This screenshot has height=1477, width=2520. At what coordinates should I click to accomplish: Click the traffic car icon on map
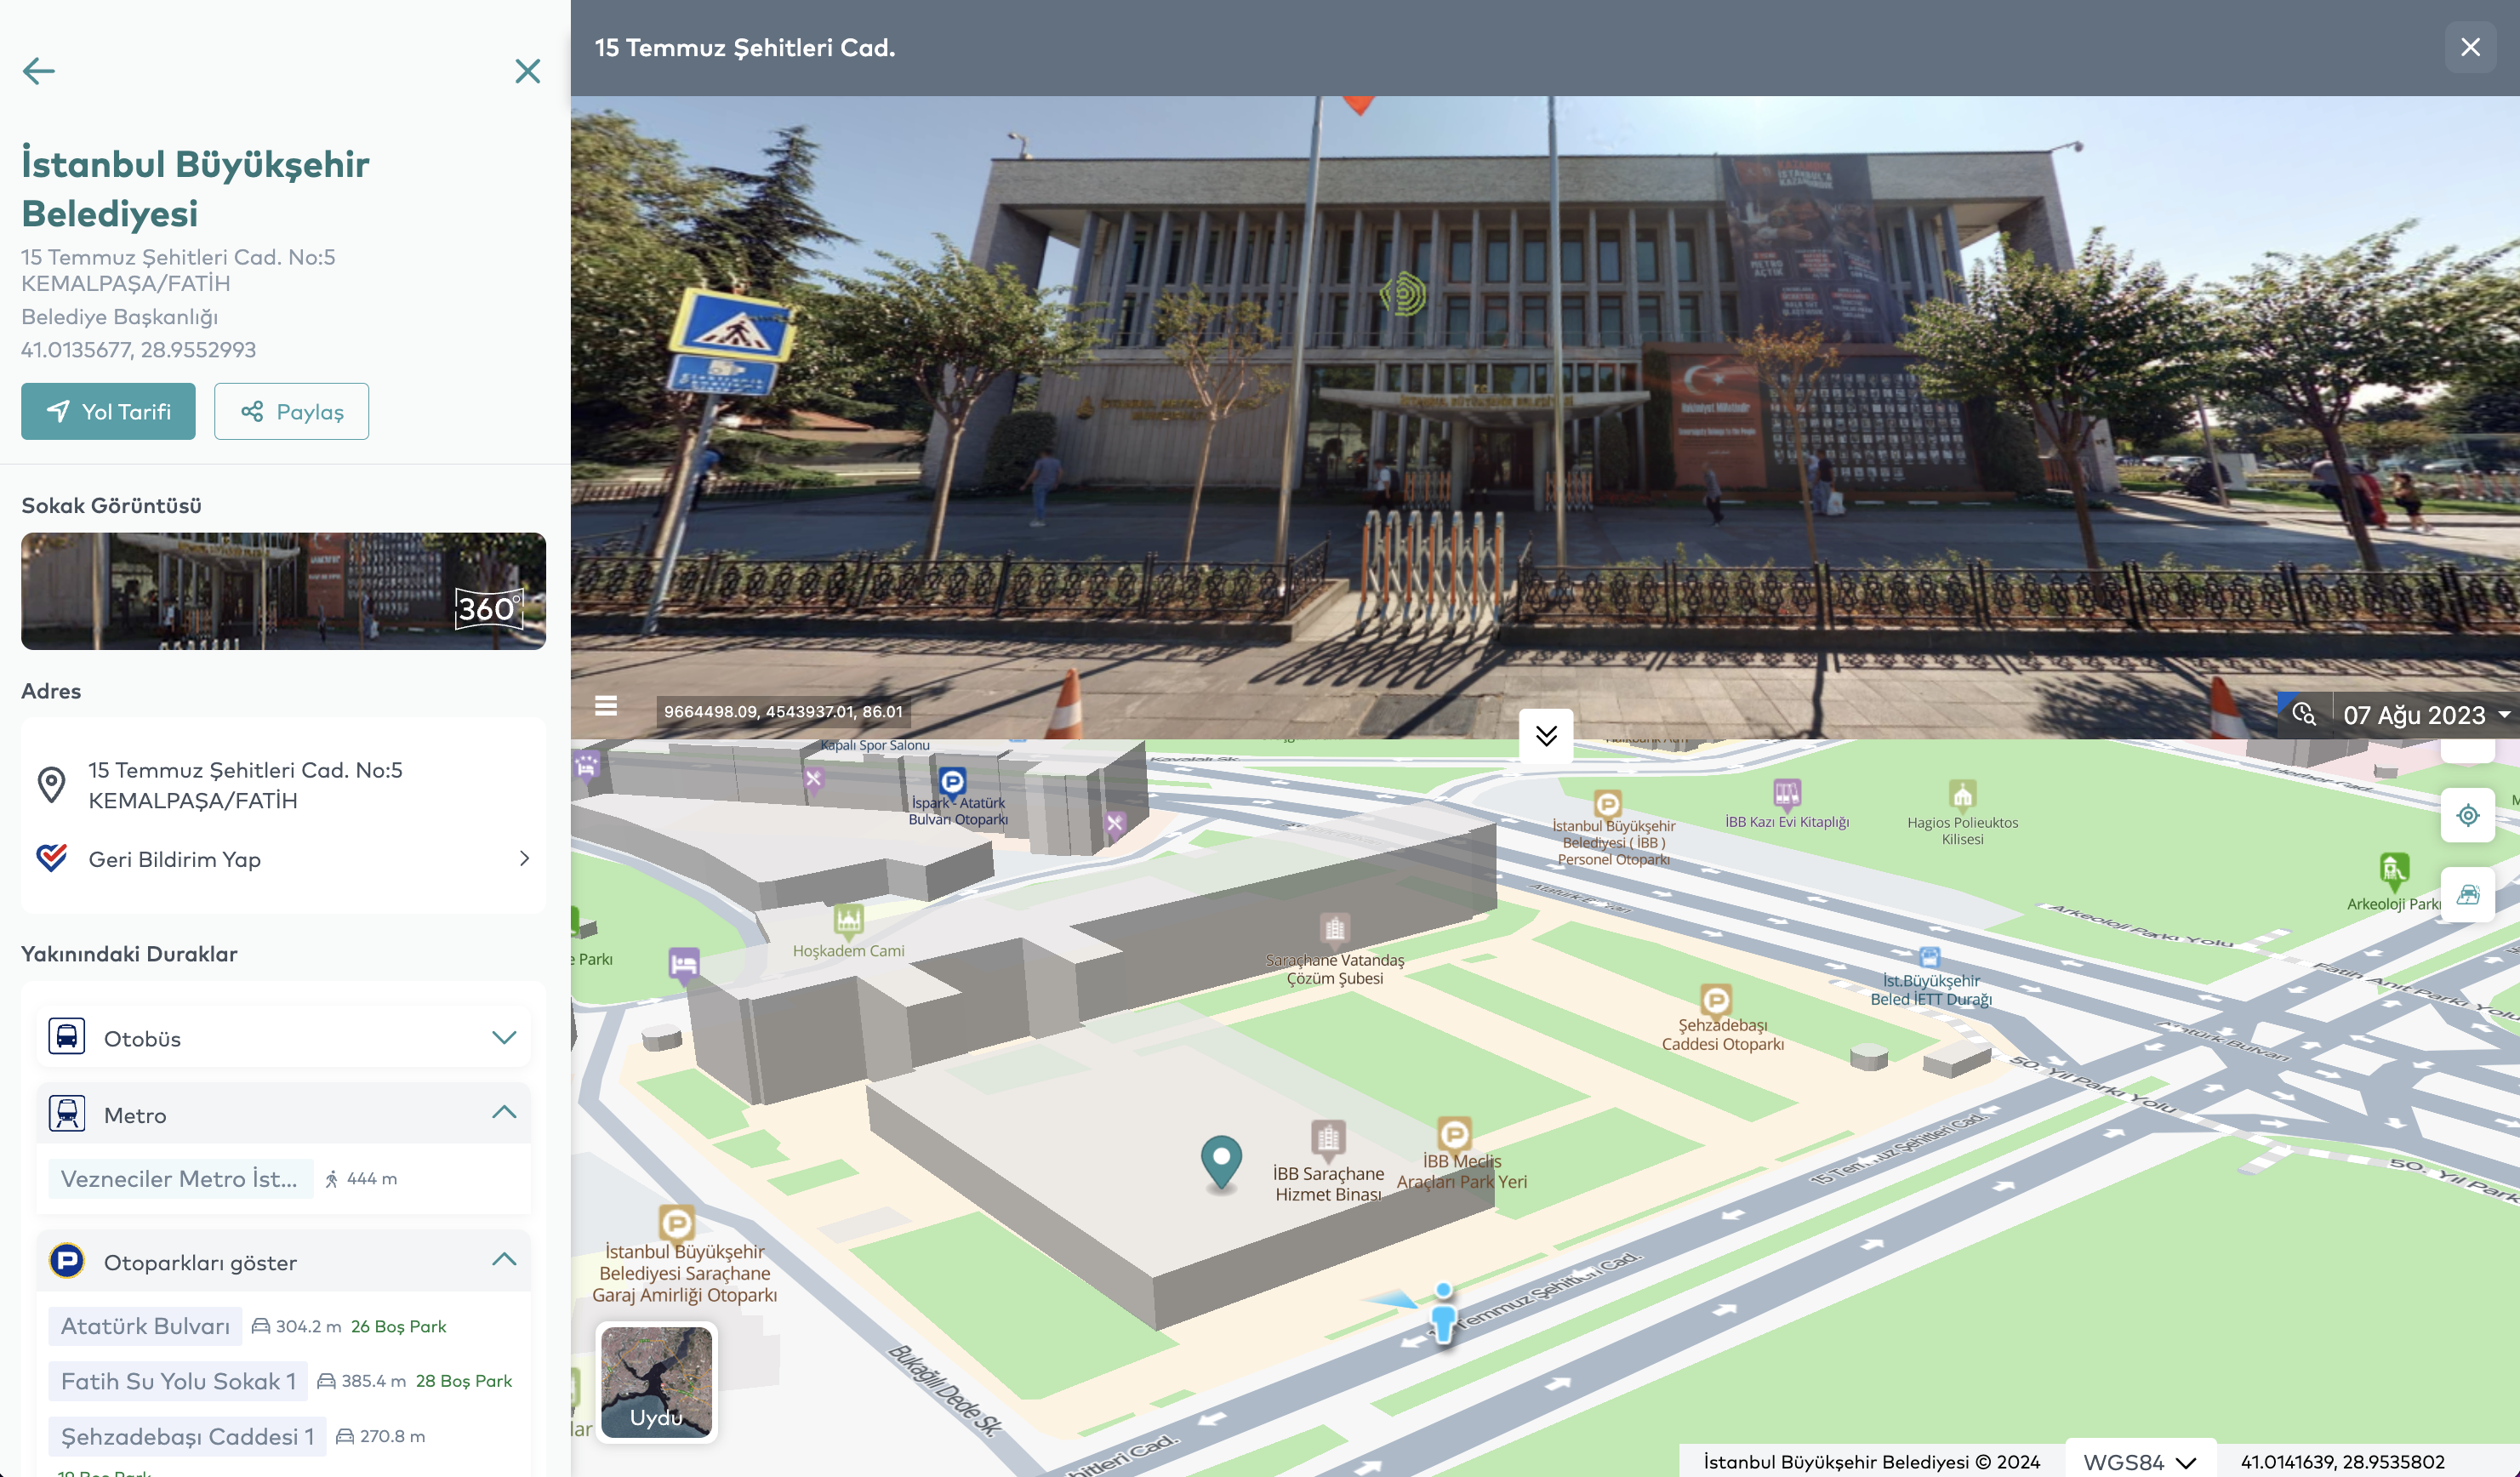point(2467,894)
